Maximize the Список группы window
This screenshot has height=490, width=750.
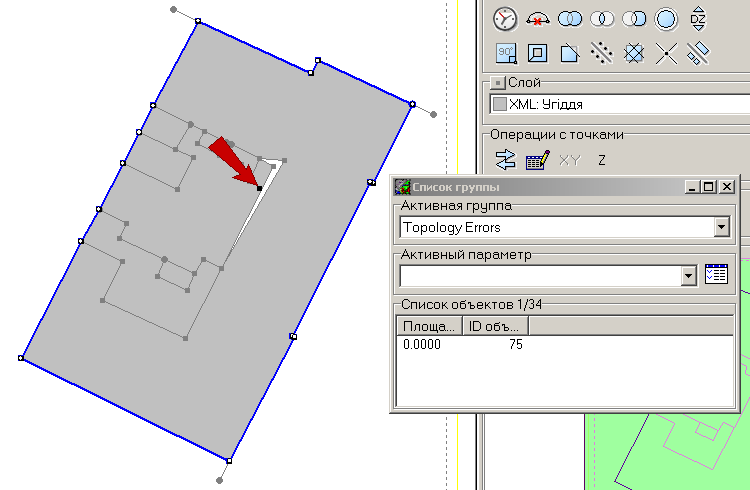(709, 187)
